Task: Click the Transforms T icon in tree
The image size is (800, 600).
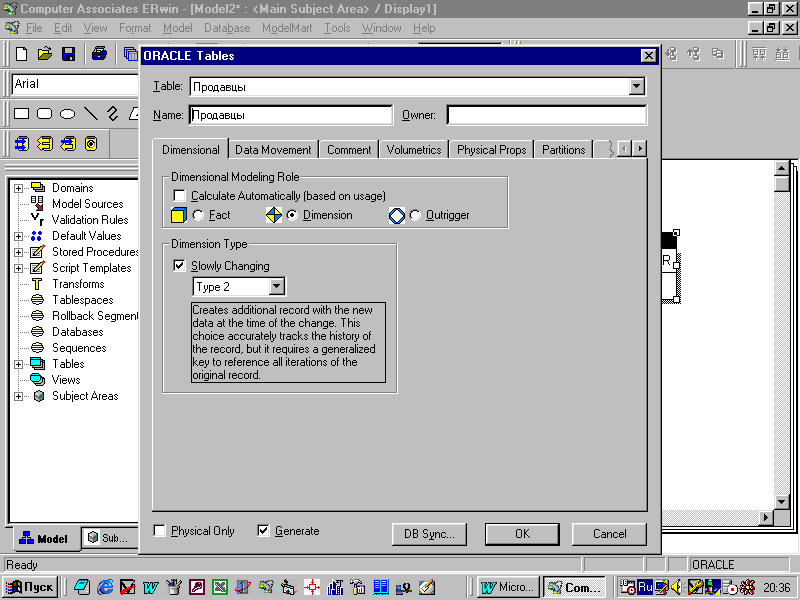Action: point(37,284)
